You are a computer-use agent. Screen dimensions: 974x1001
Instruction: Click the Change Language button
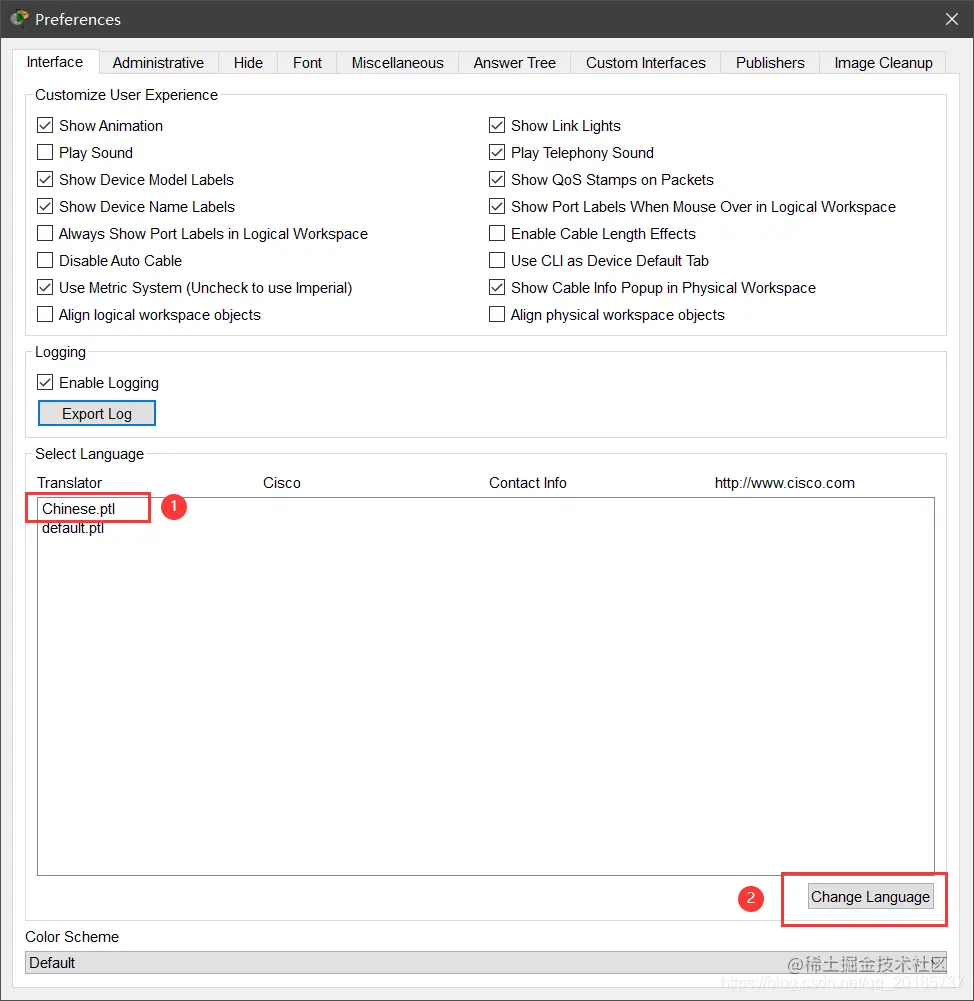pyautogui.click(x=870, y=896)
